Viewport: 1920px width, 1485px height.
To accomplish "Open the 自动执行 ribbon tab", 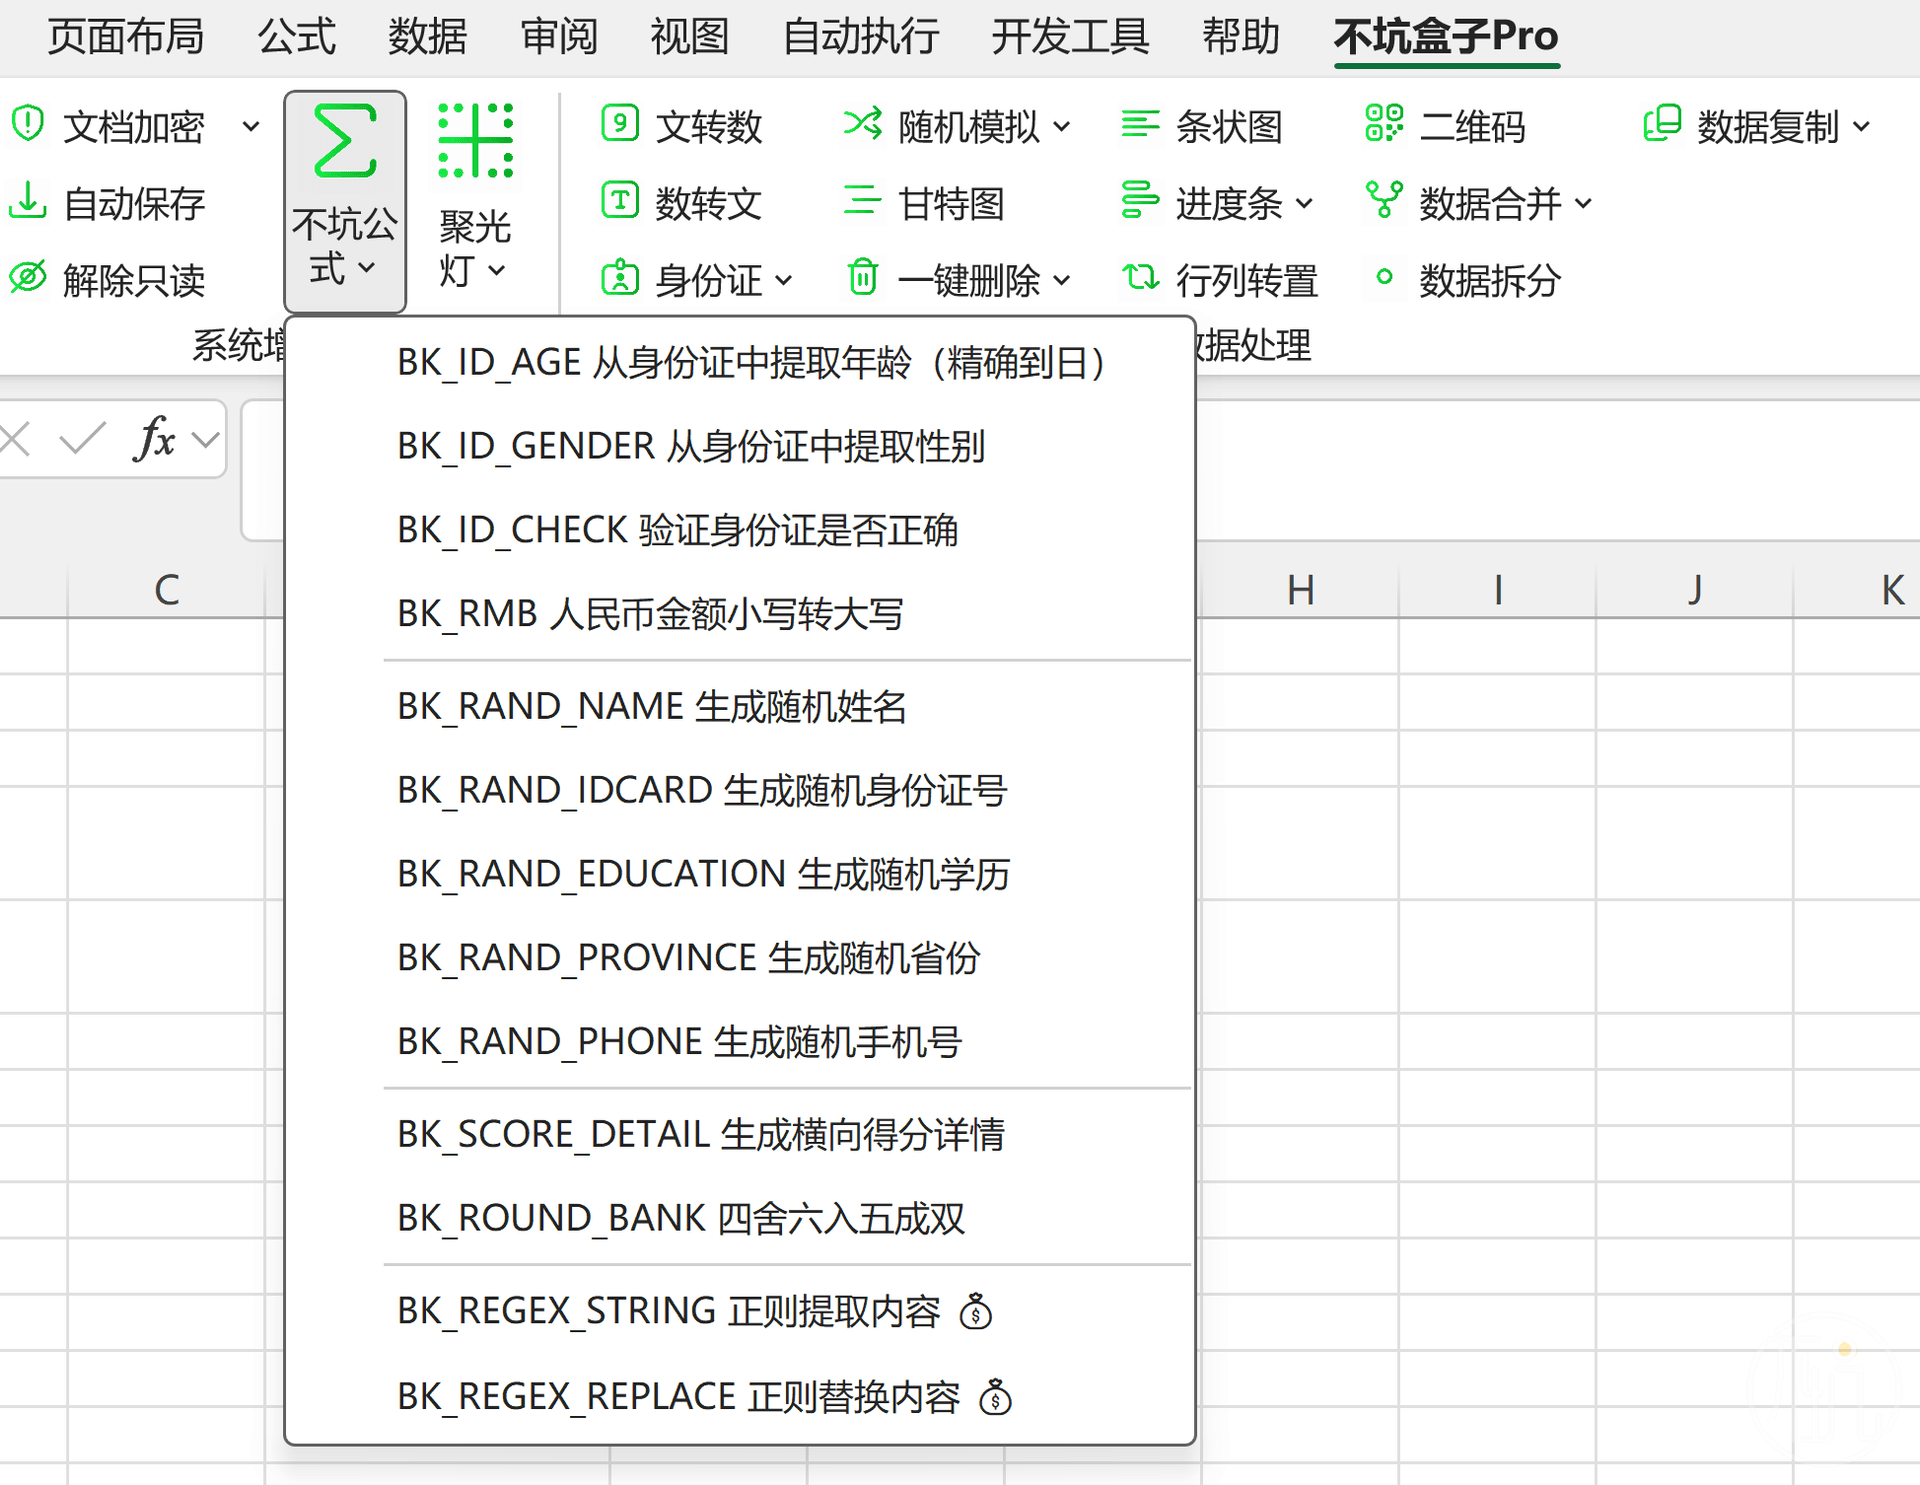I will [861, 36].
